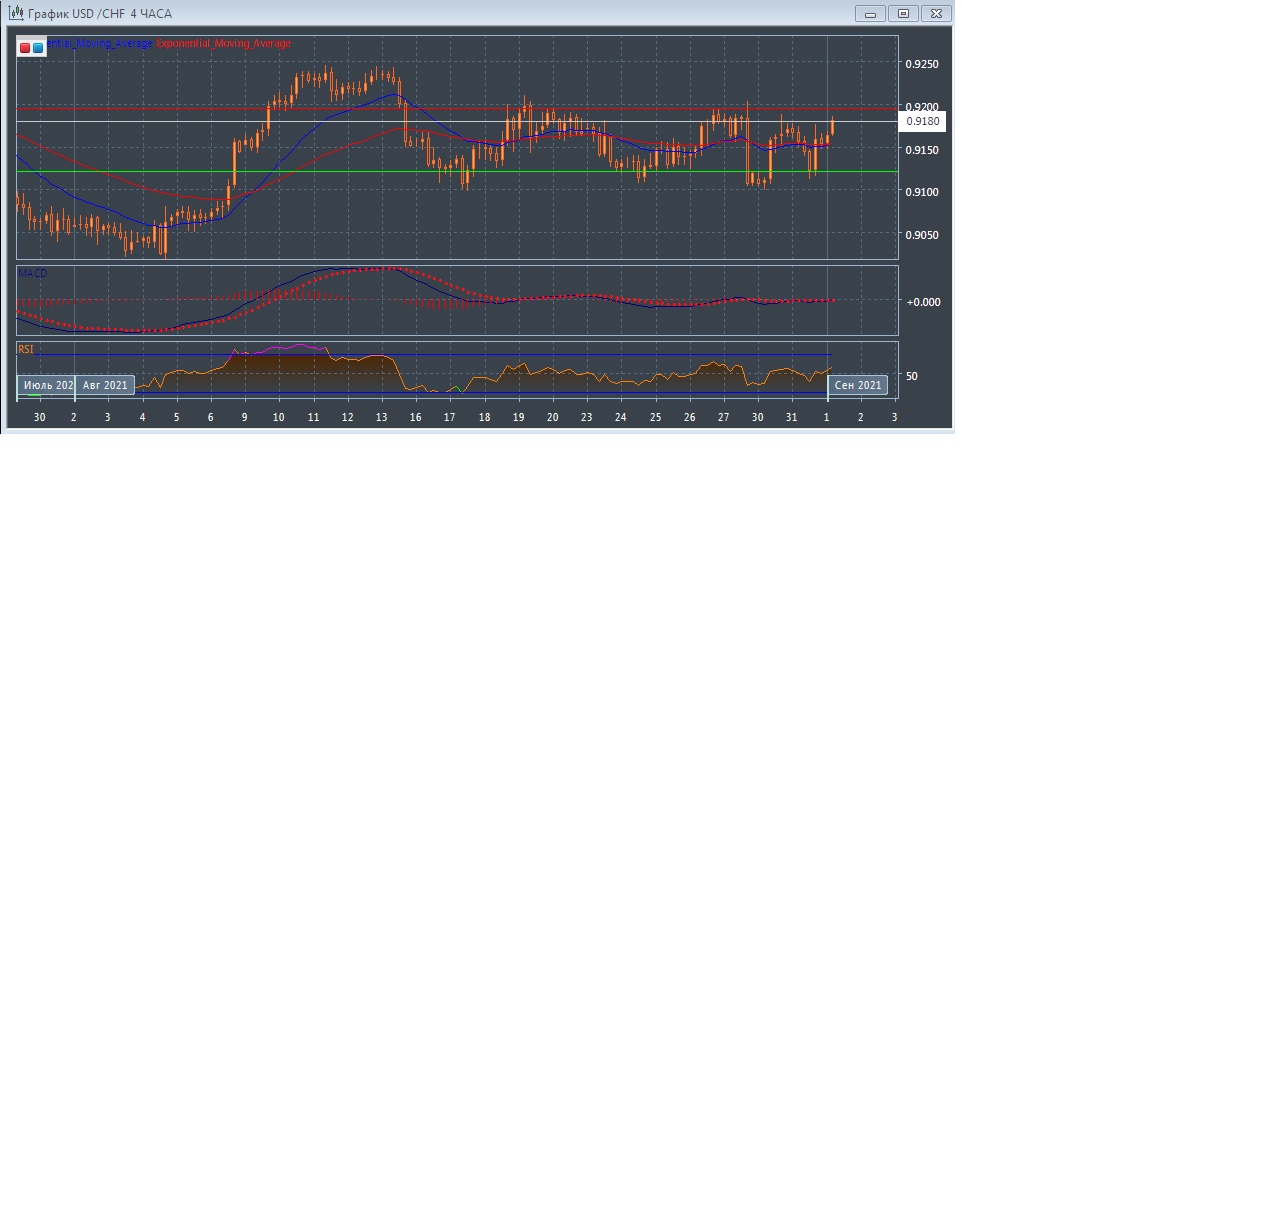Select the red Exponential_Moving_Average label
1266x1228 pixels.
click(x=224, y=44)
